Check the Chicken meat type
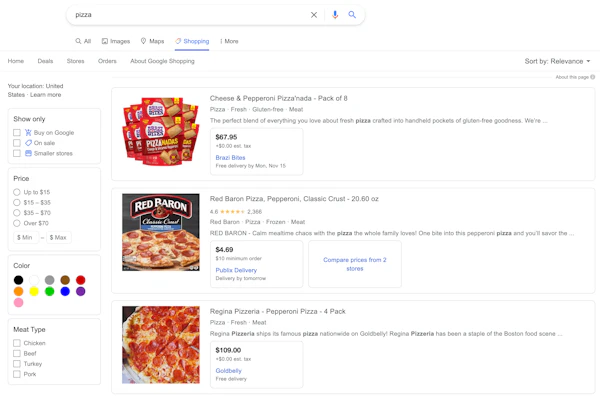Viewport: 600px width, 397px height. [17, 343]
